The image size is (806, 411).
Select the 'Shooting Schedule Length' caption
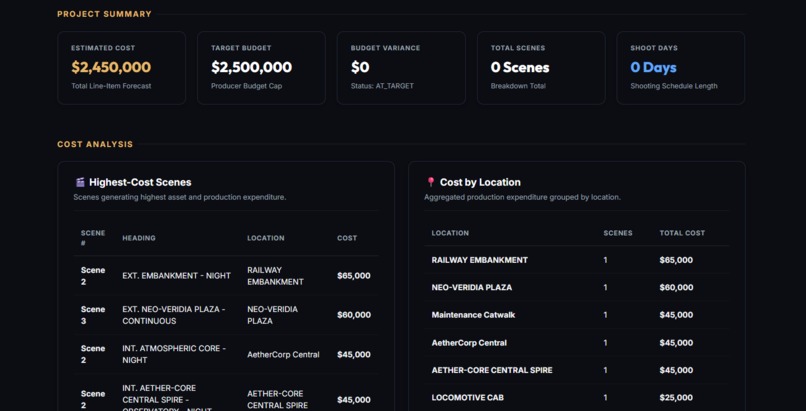click(x=674, y=86)
